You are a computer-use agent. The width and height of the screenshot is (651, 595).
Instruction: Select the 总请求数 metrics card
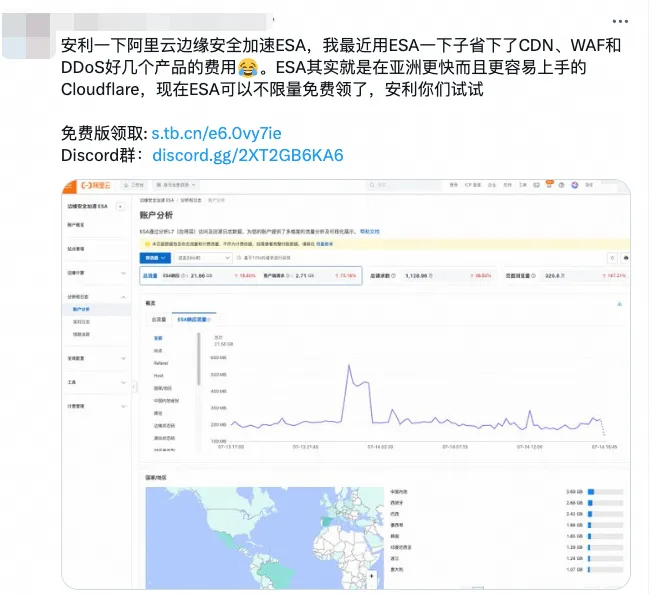click(x=432, y=276)
